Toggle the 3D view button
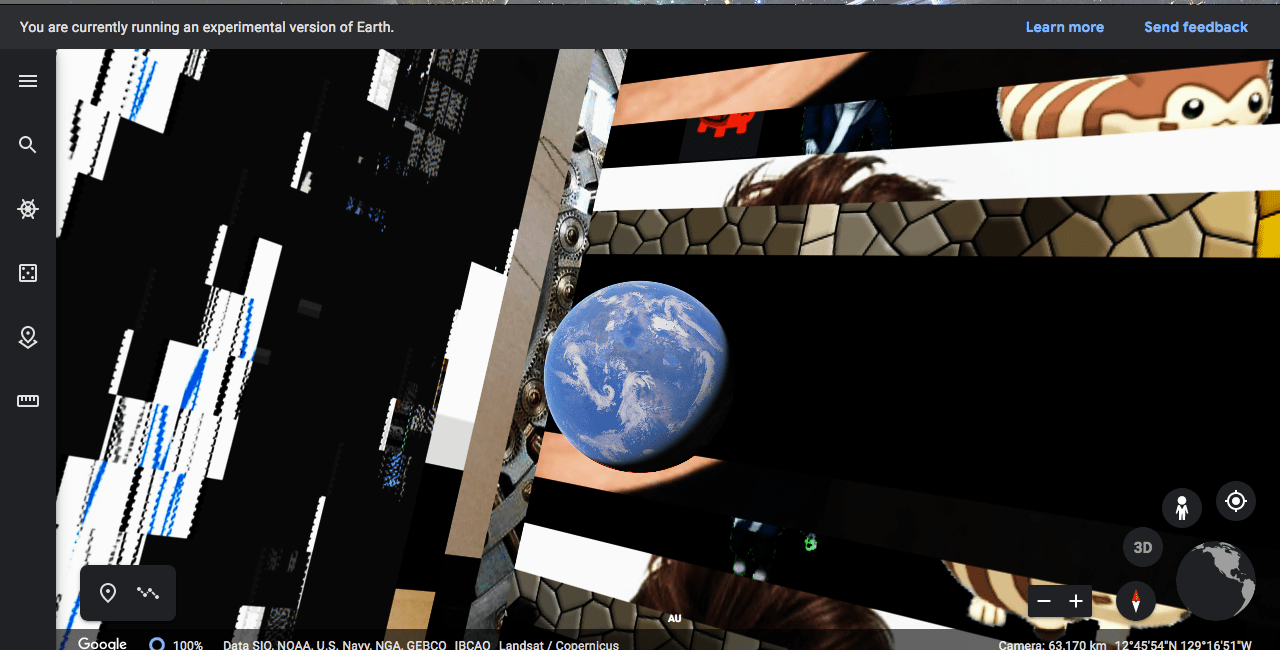1280x650 pixels. pyautogui.click(x=1143, y=548)
